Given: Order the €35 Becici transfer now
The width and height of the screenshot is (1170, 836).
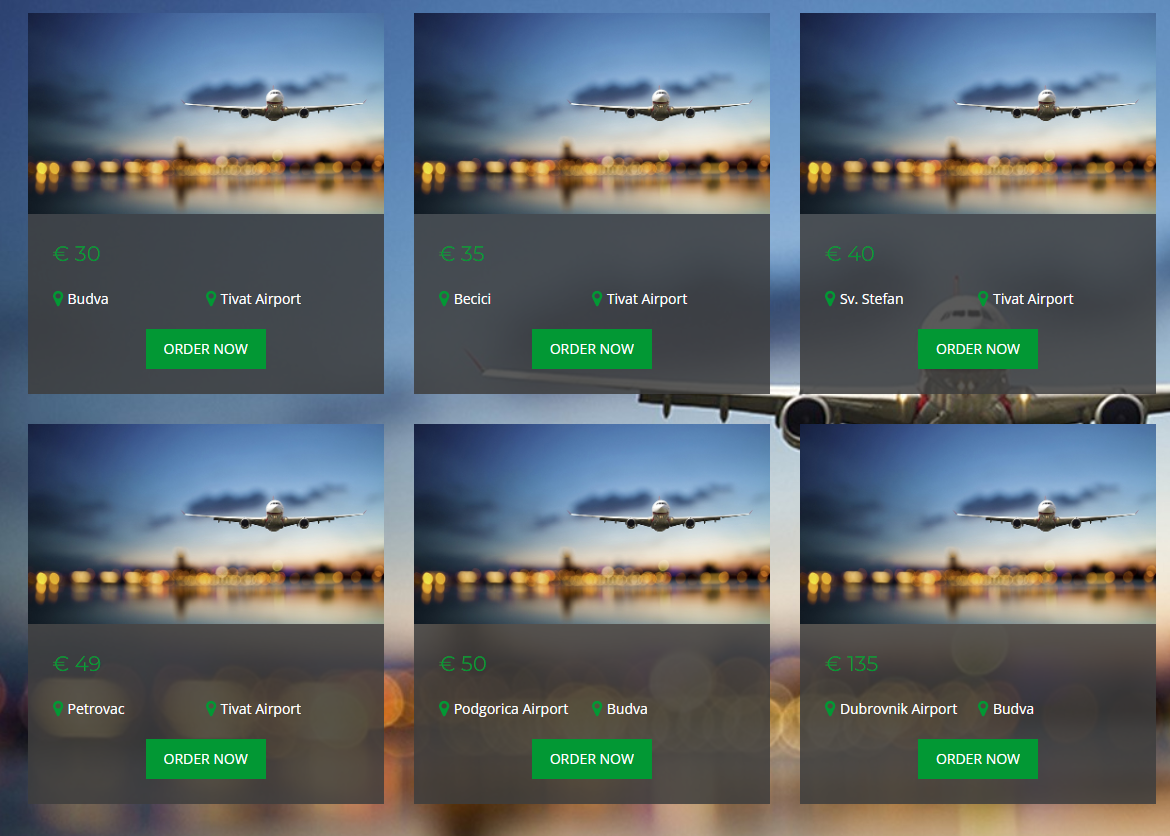Looking at the screenshot, I should click(x=592, y=349).
